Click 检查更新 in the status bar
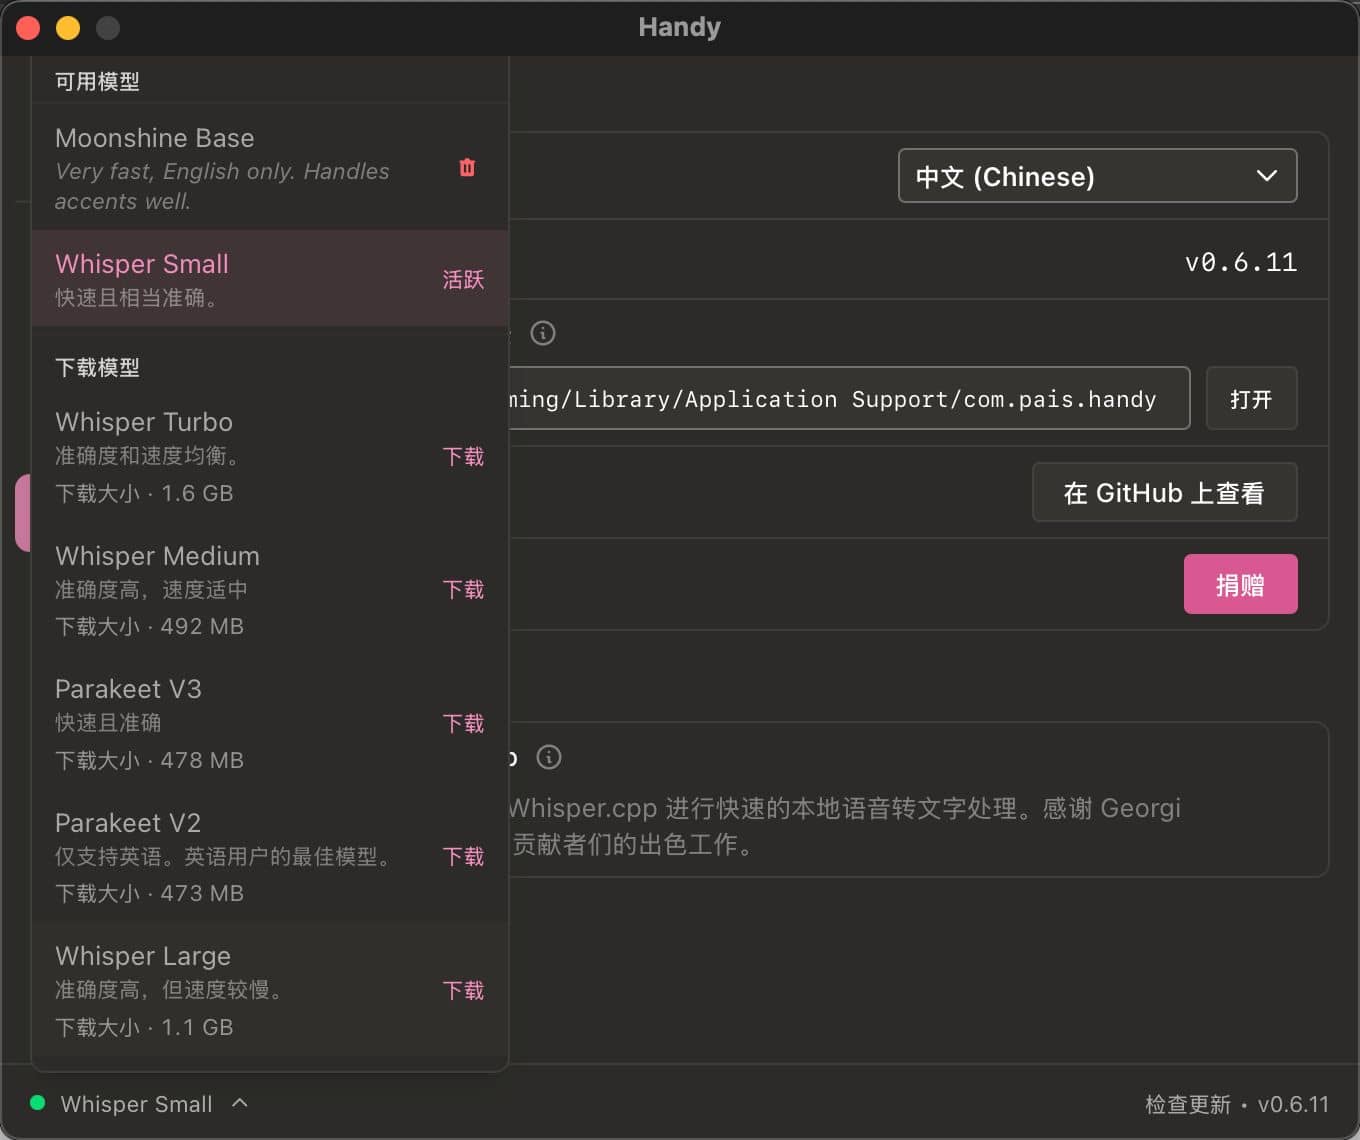 (1187, 1104)
